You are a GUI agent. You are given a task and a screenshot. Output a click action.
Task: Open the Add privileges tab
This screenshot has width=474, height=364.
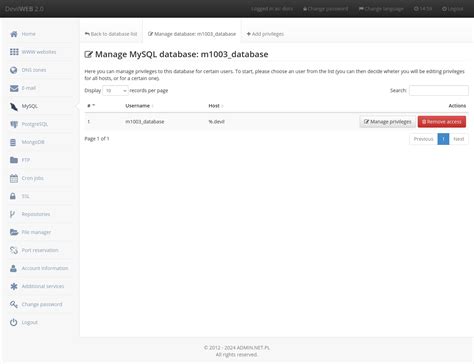click(x=265, y=34)
